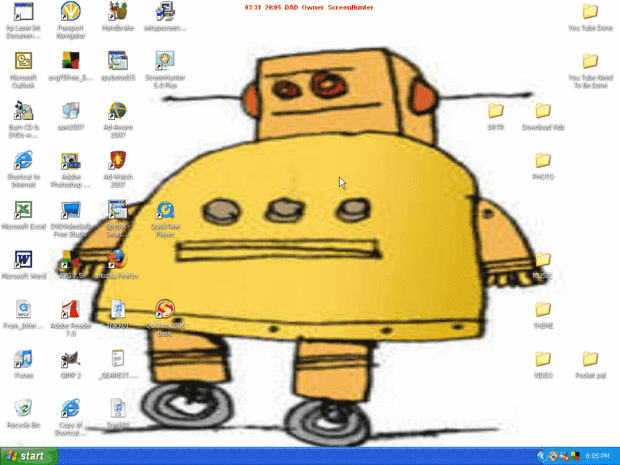Screen dimensions: 620x465
Task: Launch Quicken 2006 Basic shortcut
Action: click(x=165, y=310)
